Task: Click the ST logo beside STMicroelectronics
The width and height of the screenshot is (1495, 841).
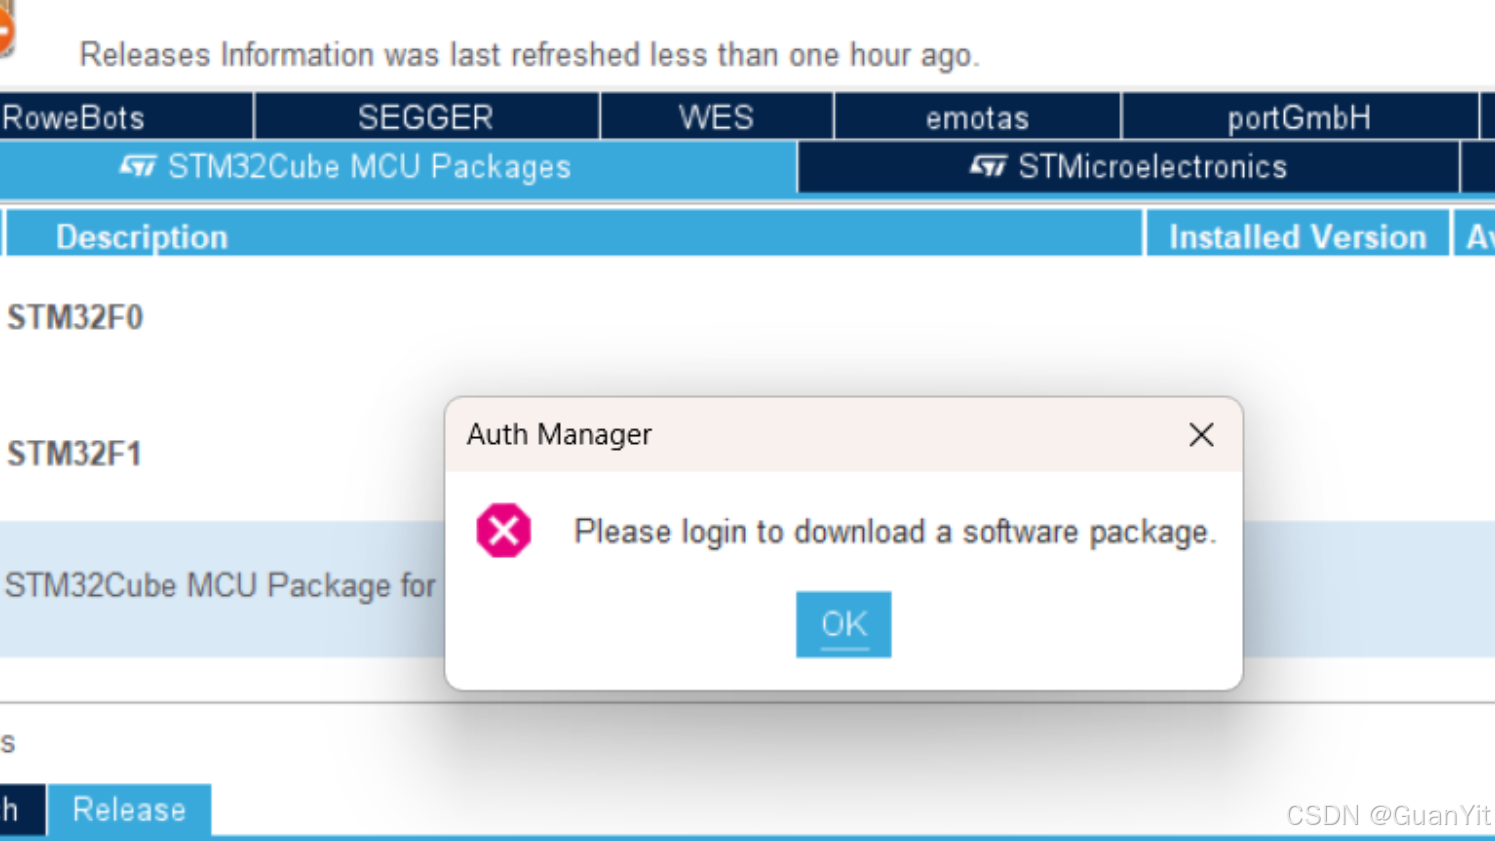Action: (988, 166)
